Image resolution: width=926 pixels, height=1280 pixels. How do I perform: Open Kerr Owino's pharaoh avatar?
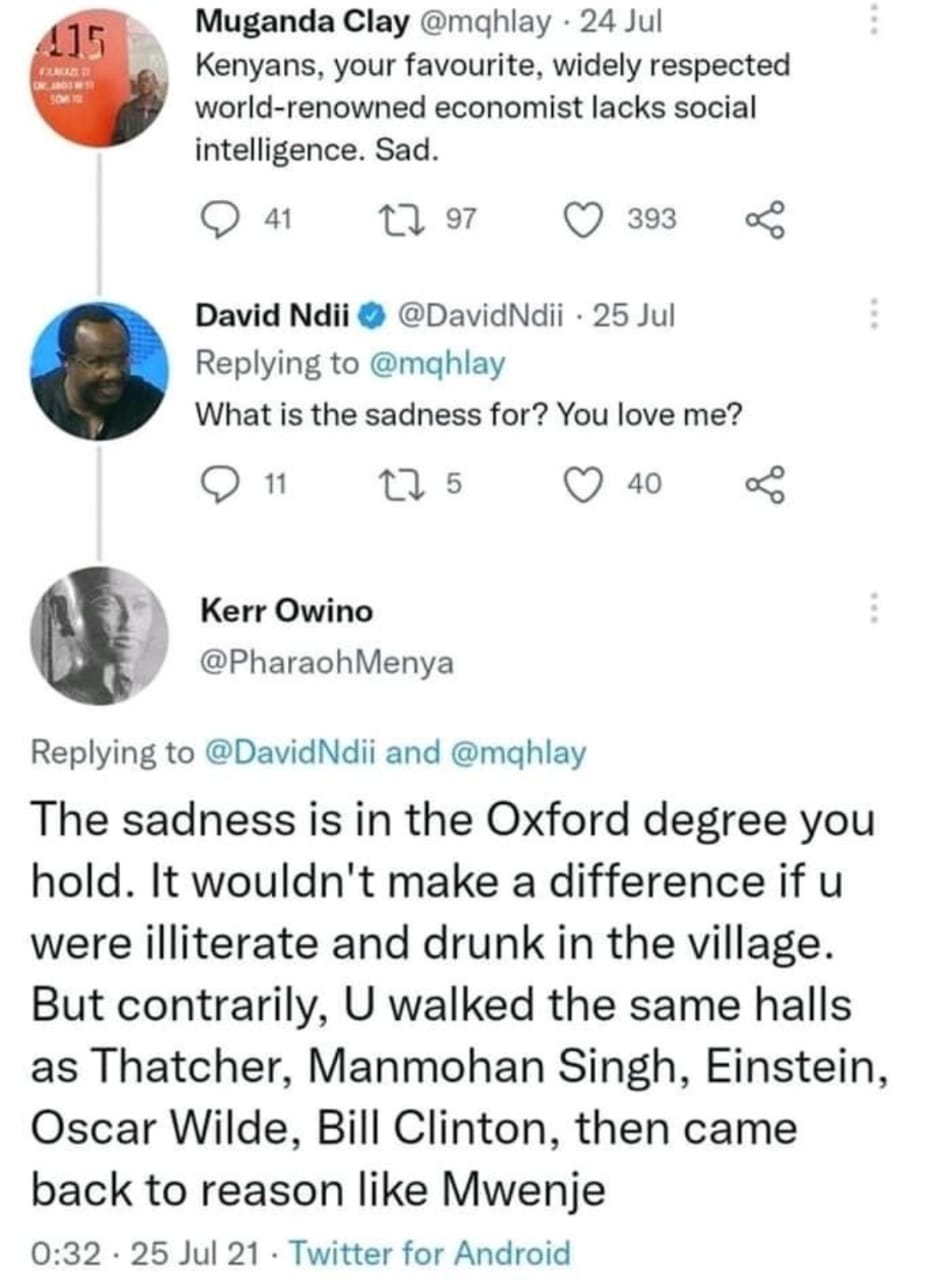[x=98, y=636]
